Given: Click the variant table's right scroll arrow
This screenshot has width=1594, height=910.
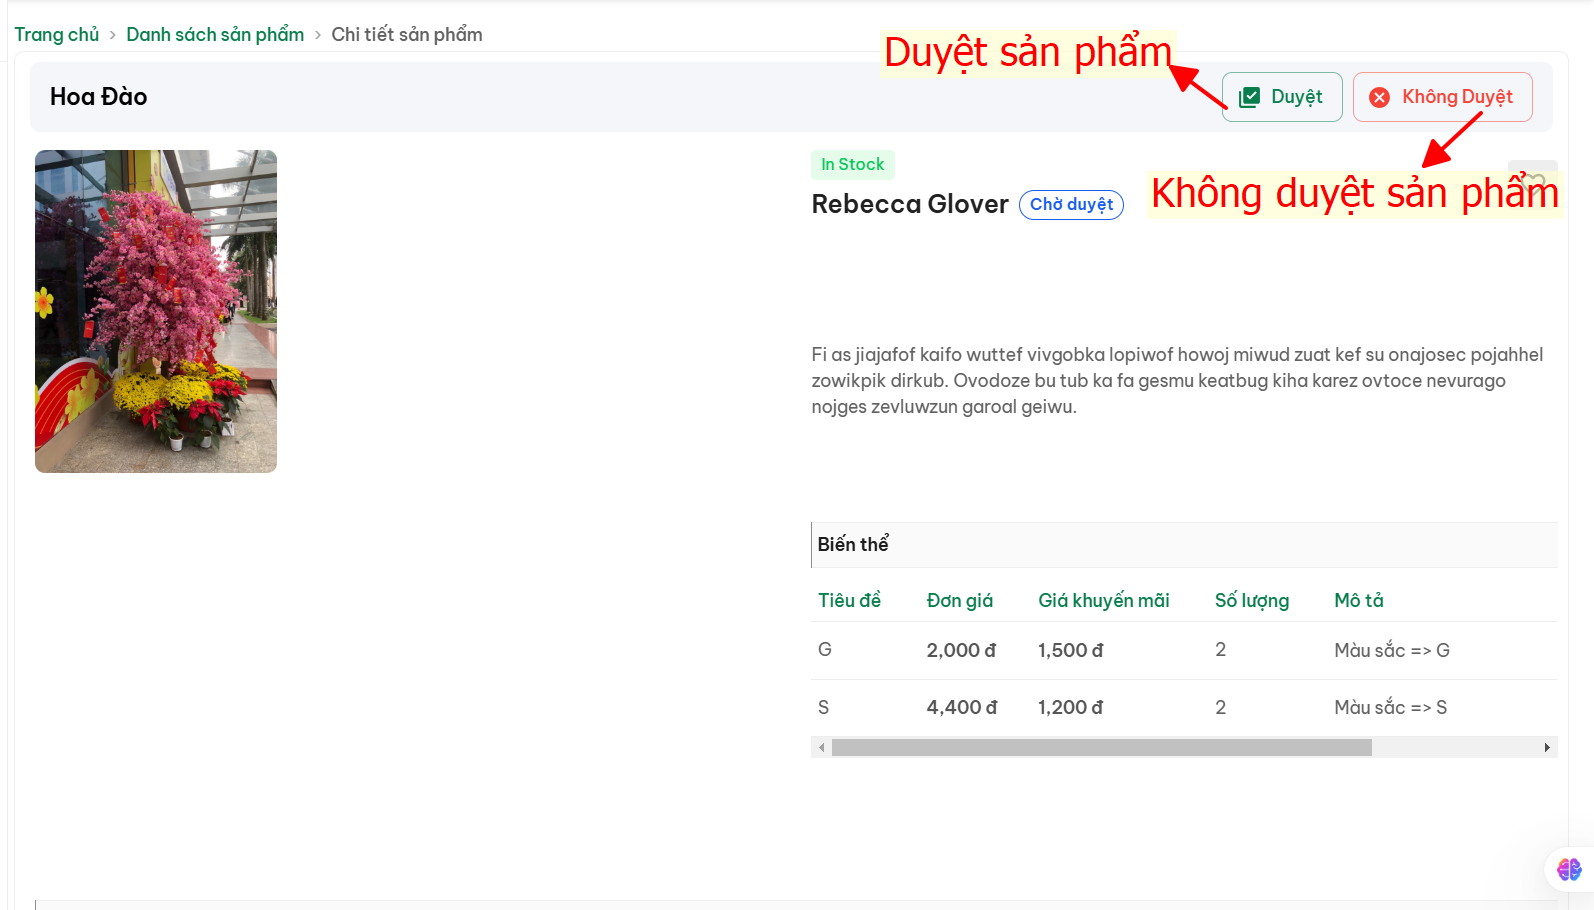Looking at the screenshot, I should [x=1546, y=747].
